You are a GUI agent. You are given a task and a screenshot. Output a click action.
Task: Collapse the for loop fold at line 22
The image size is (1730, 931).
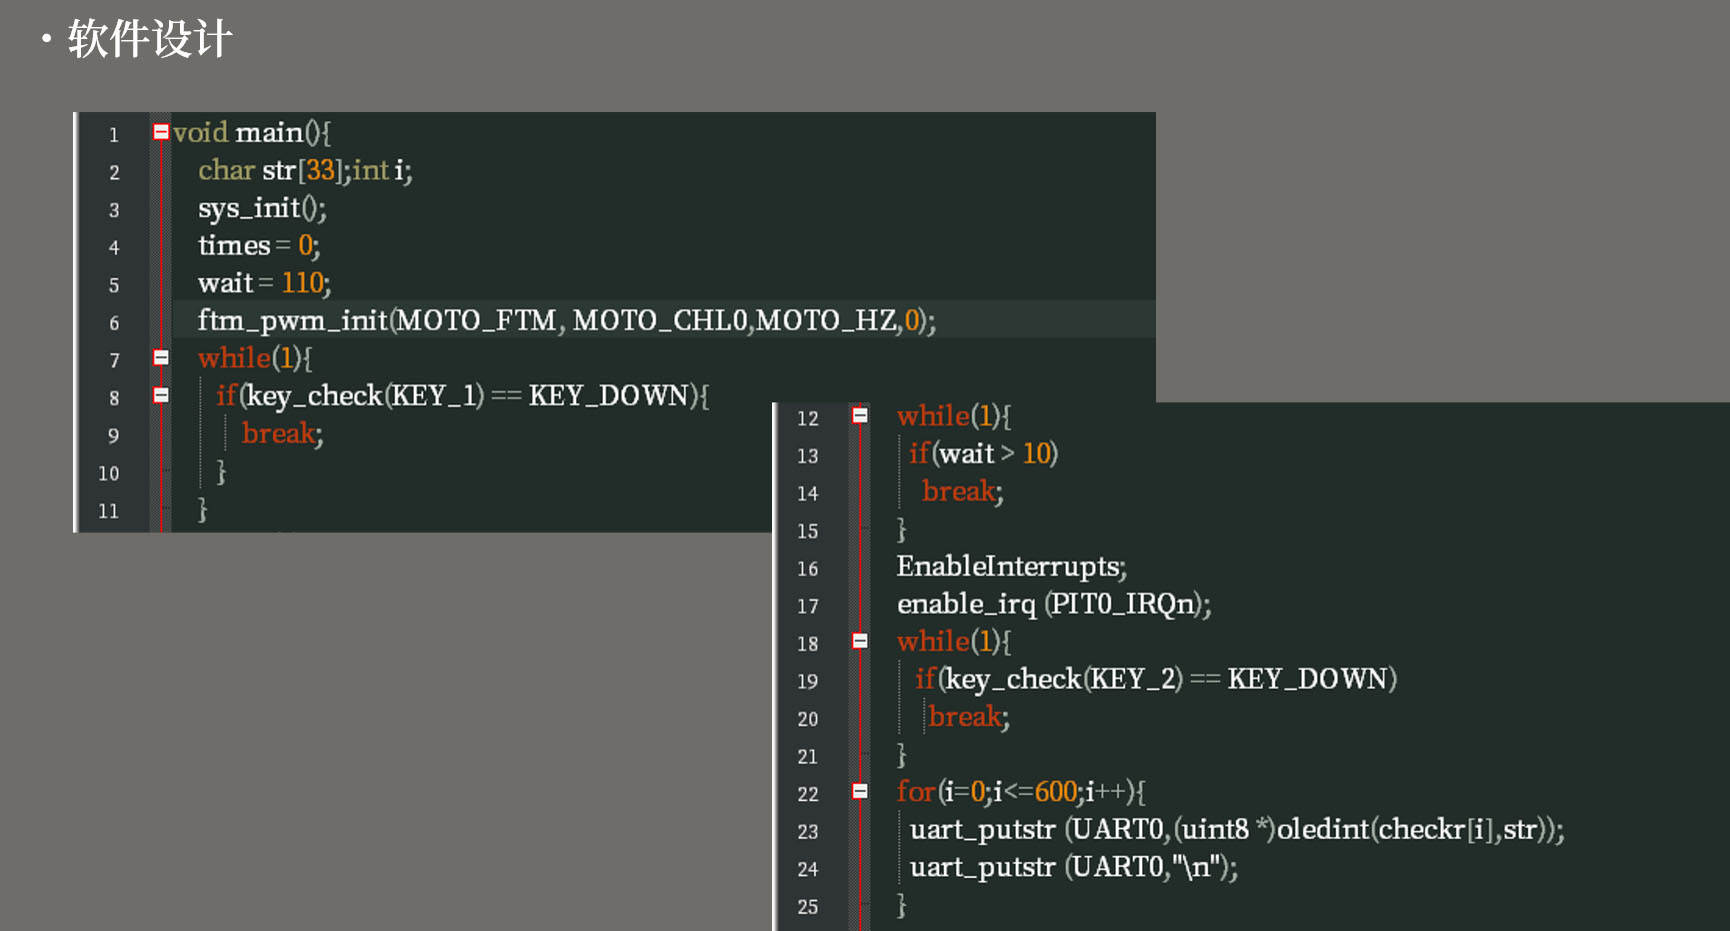coord(860,791)
